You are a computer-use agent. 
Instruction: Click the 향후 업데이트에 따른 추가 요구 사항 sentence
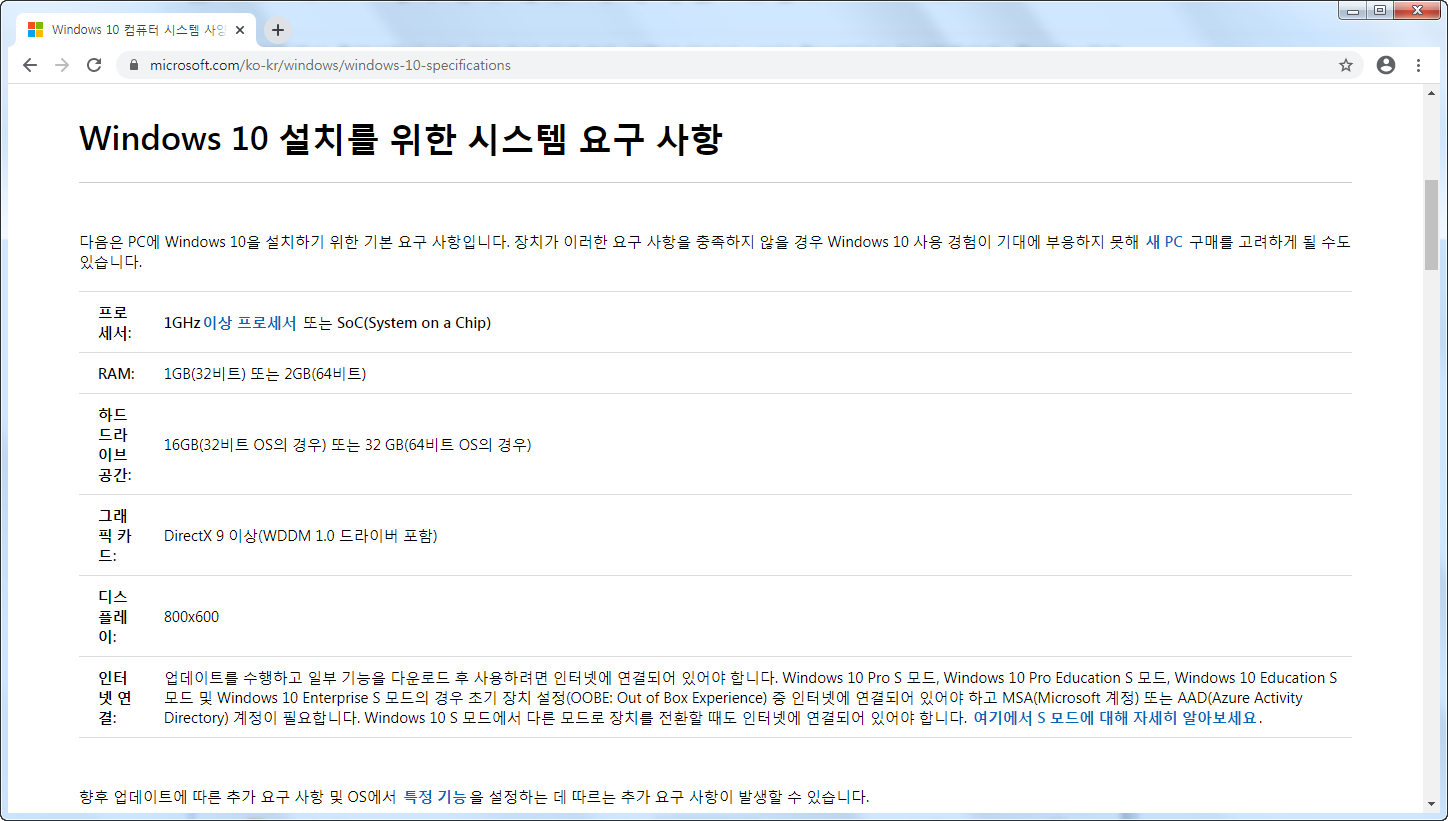(474, 797)
